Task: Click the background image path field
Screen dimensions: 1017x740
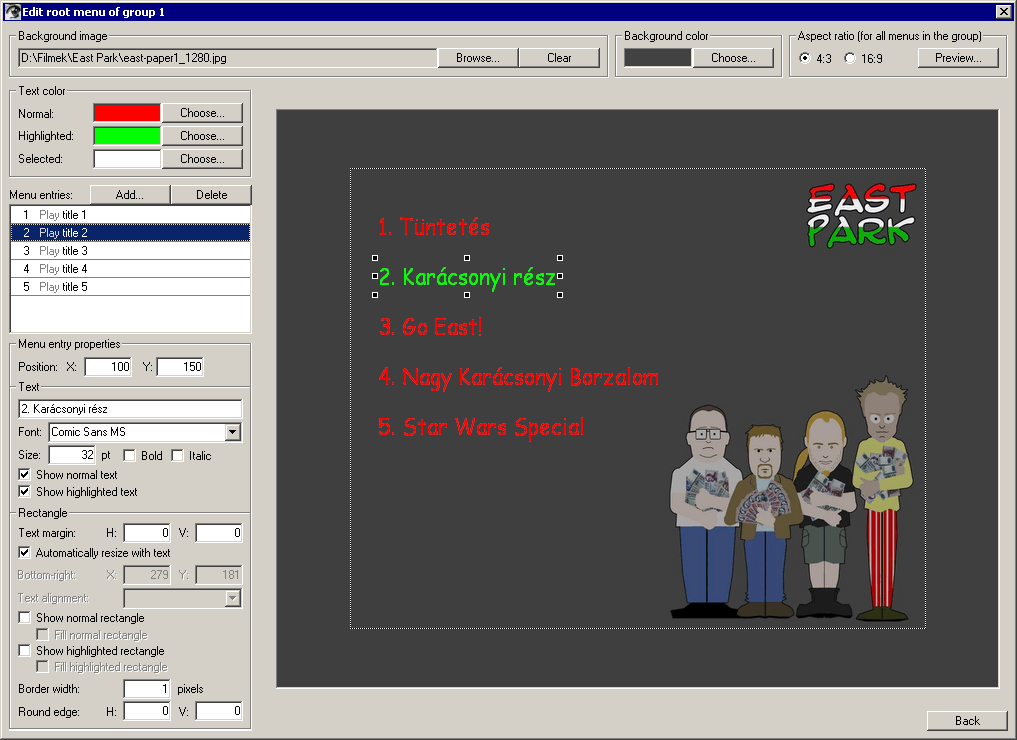Action: coord(228,58)
